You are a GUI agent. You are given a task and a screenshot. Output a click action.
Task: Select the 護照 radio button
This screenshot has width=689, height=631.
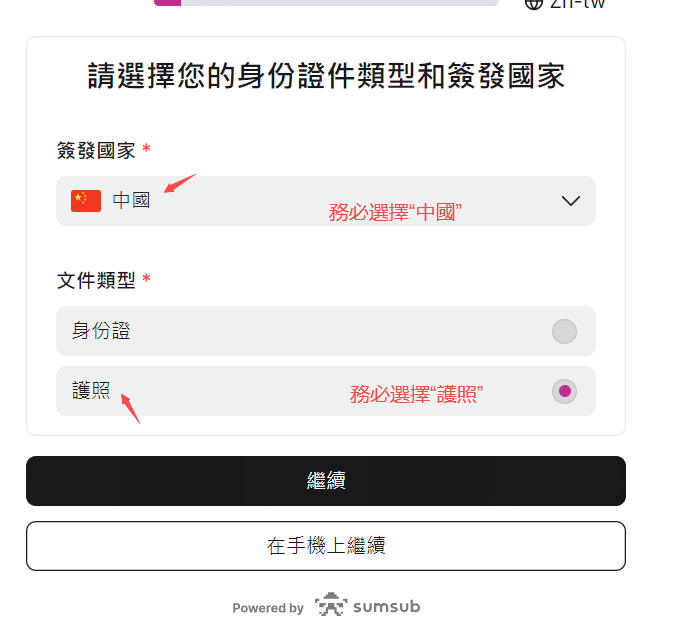[x=564, y=391]
